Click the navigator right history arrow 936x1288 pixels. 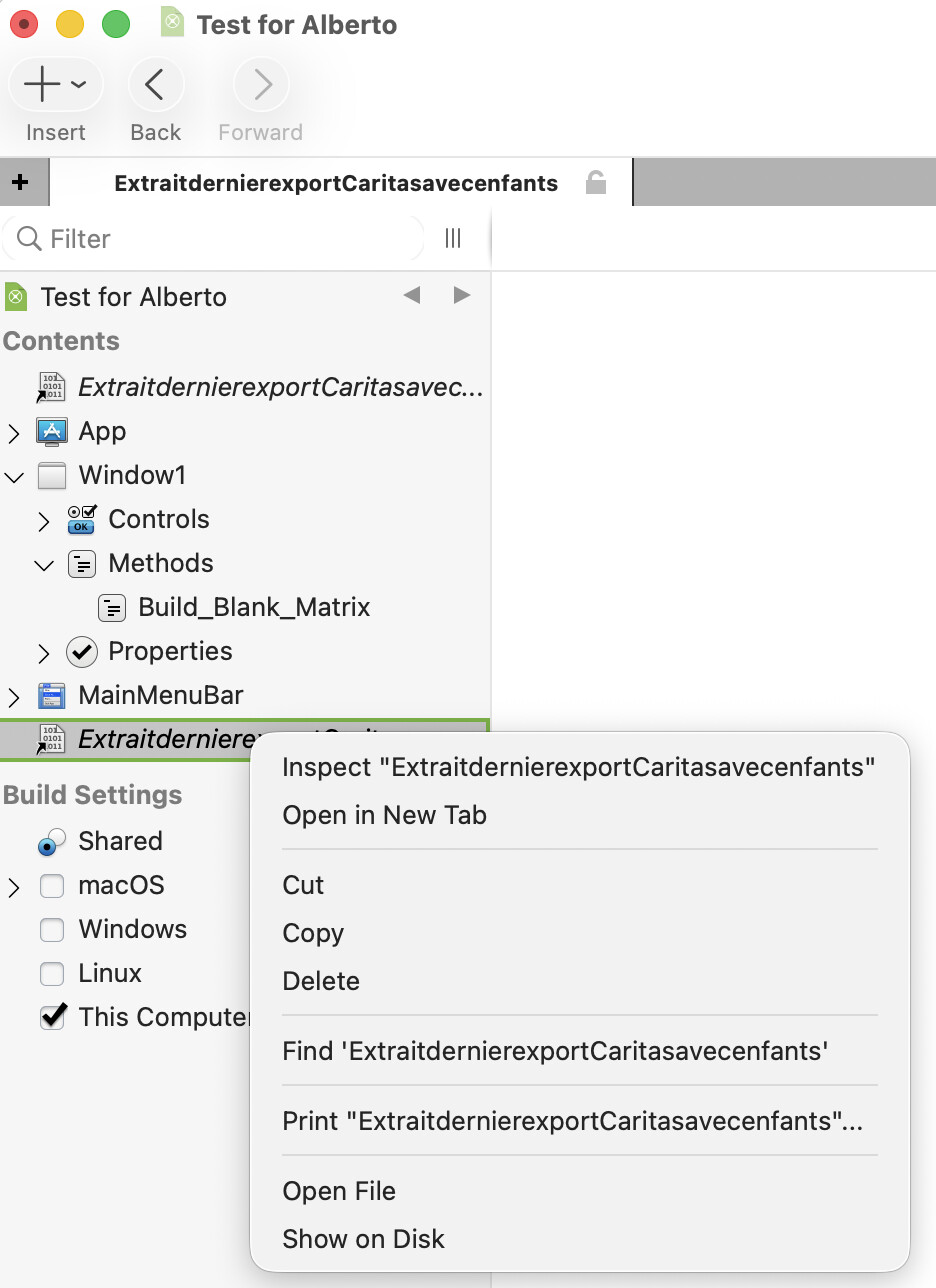461,296
